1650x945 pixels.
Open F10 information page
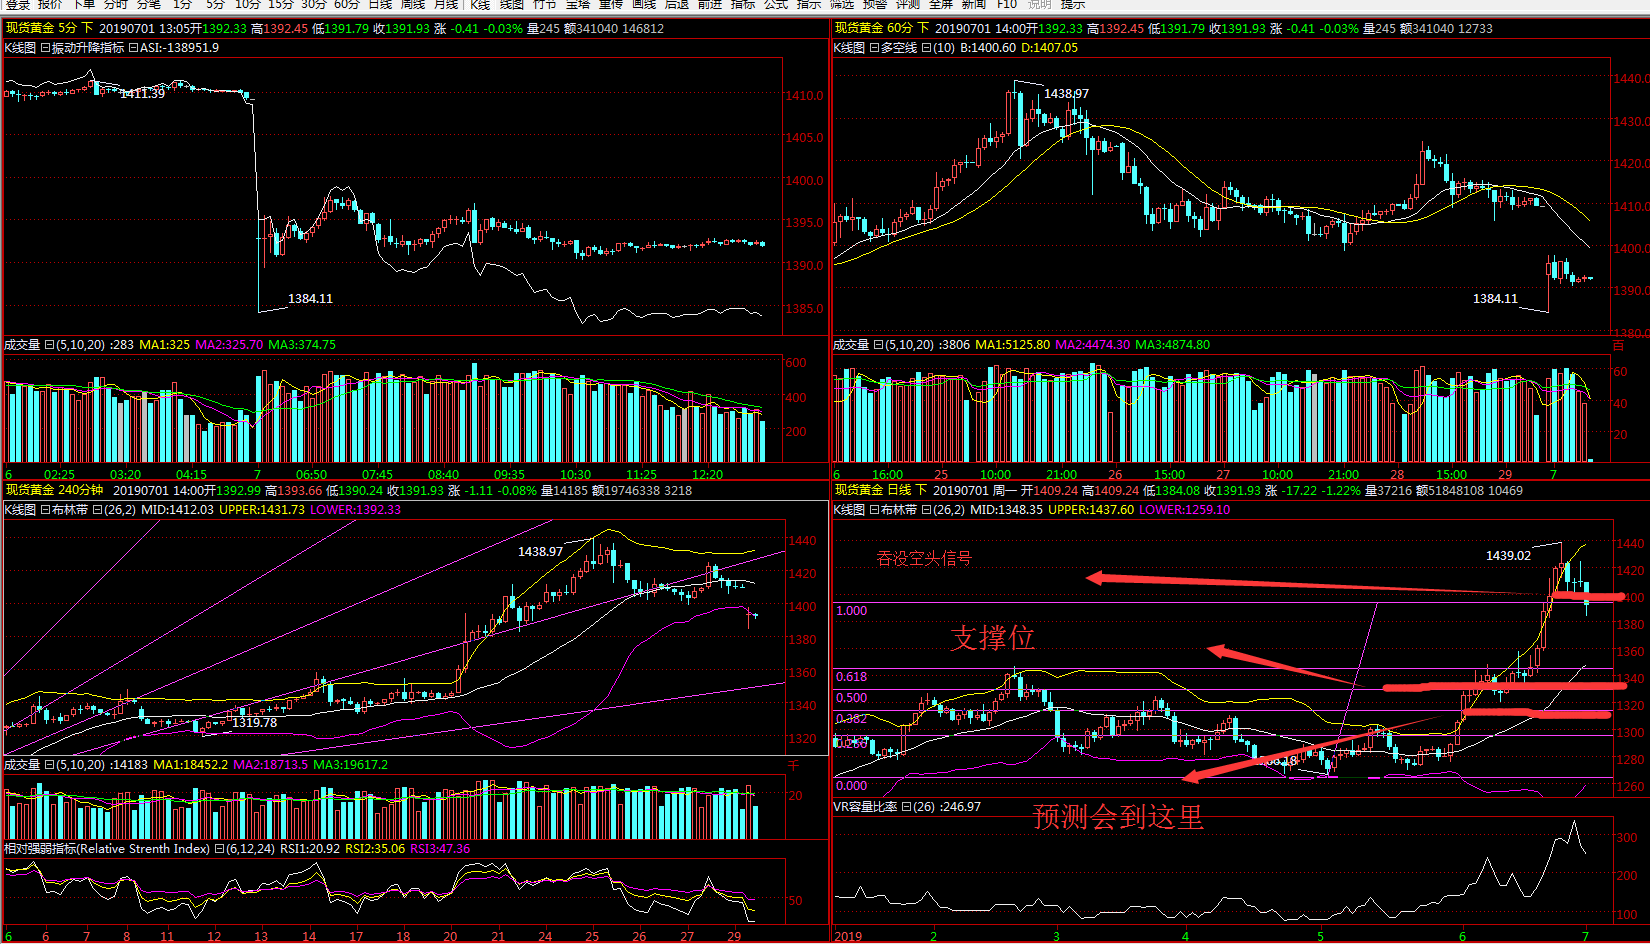click(x=1006, y=4)
